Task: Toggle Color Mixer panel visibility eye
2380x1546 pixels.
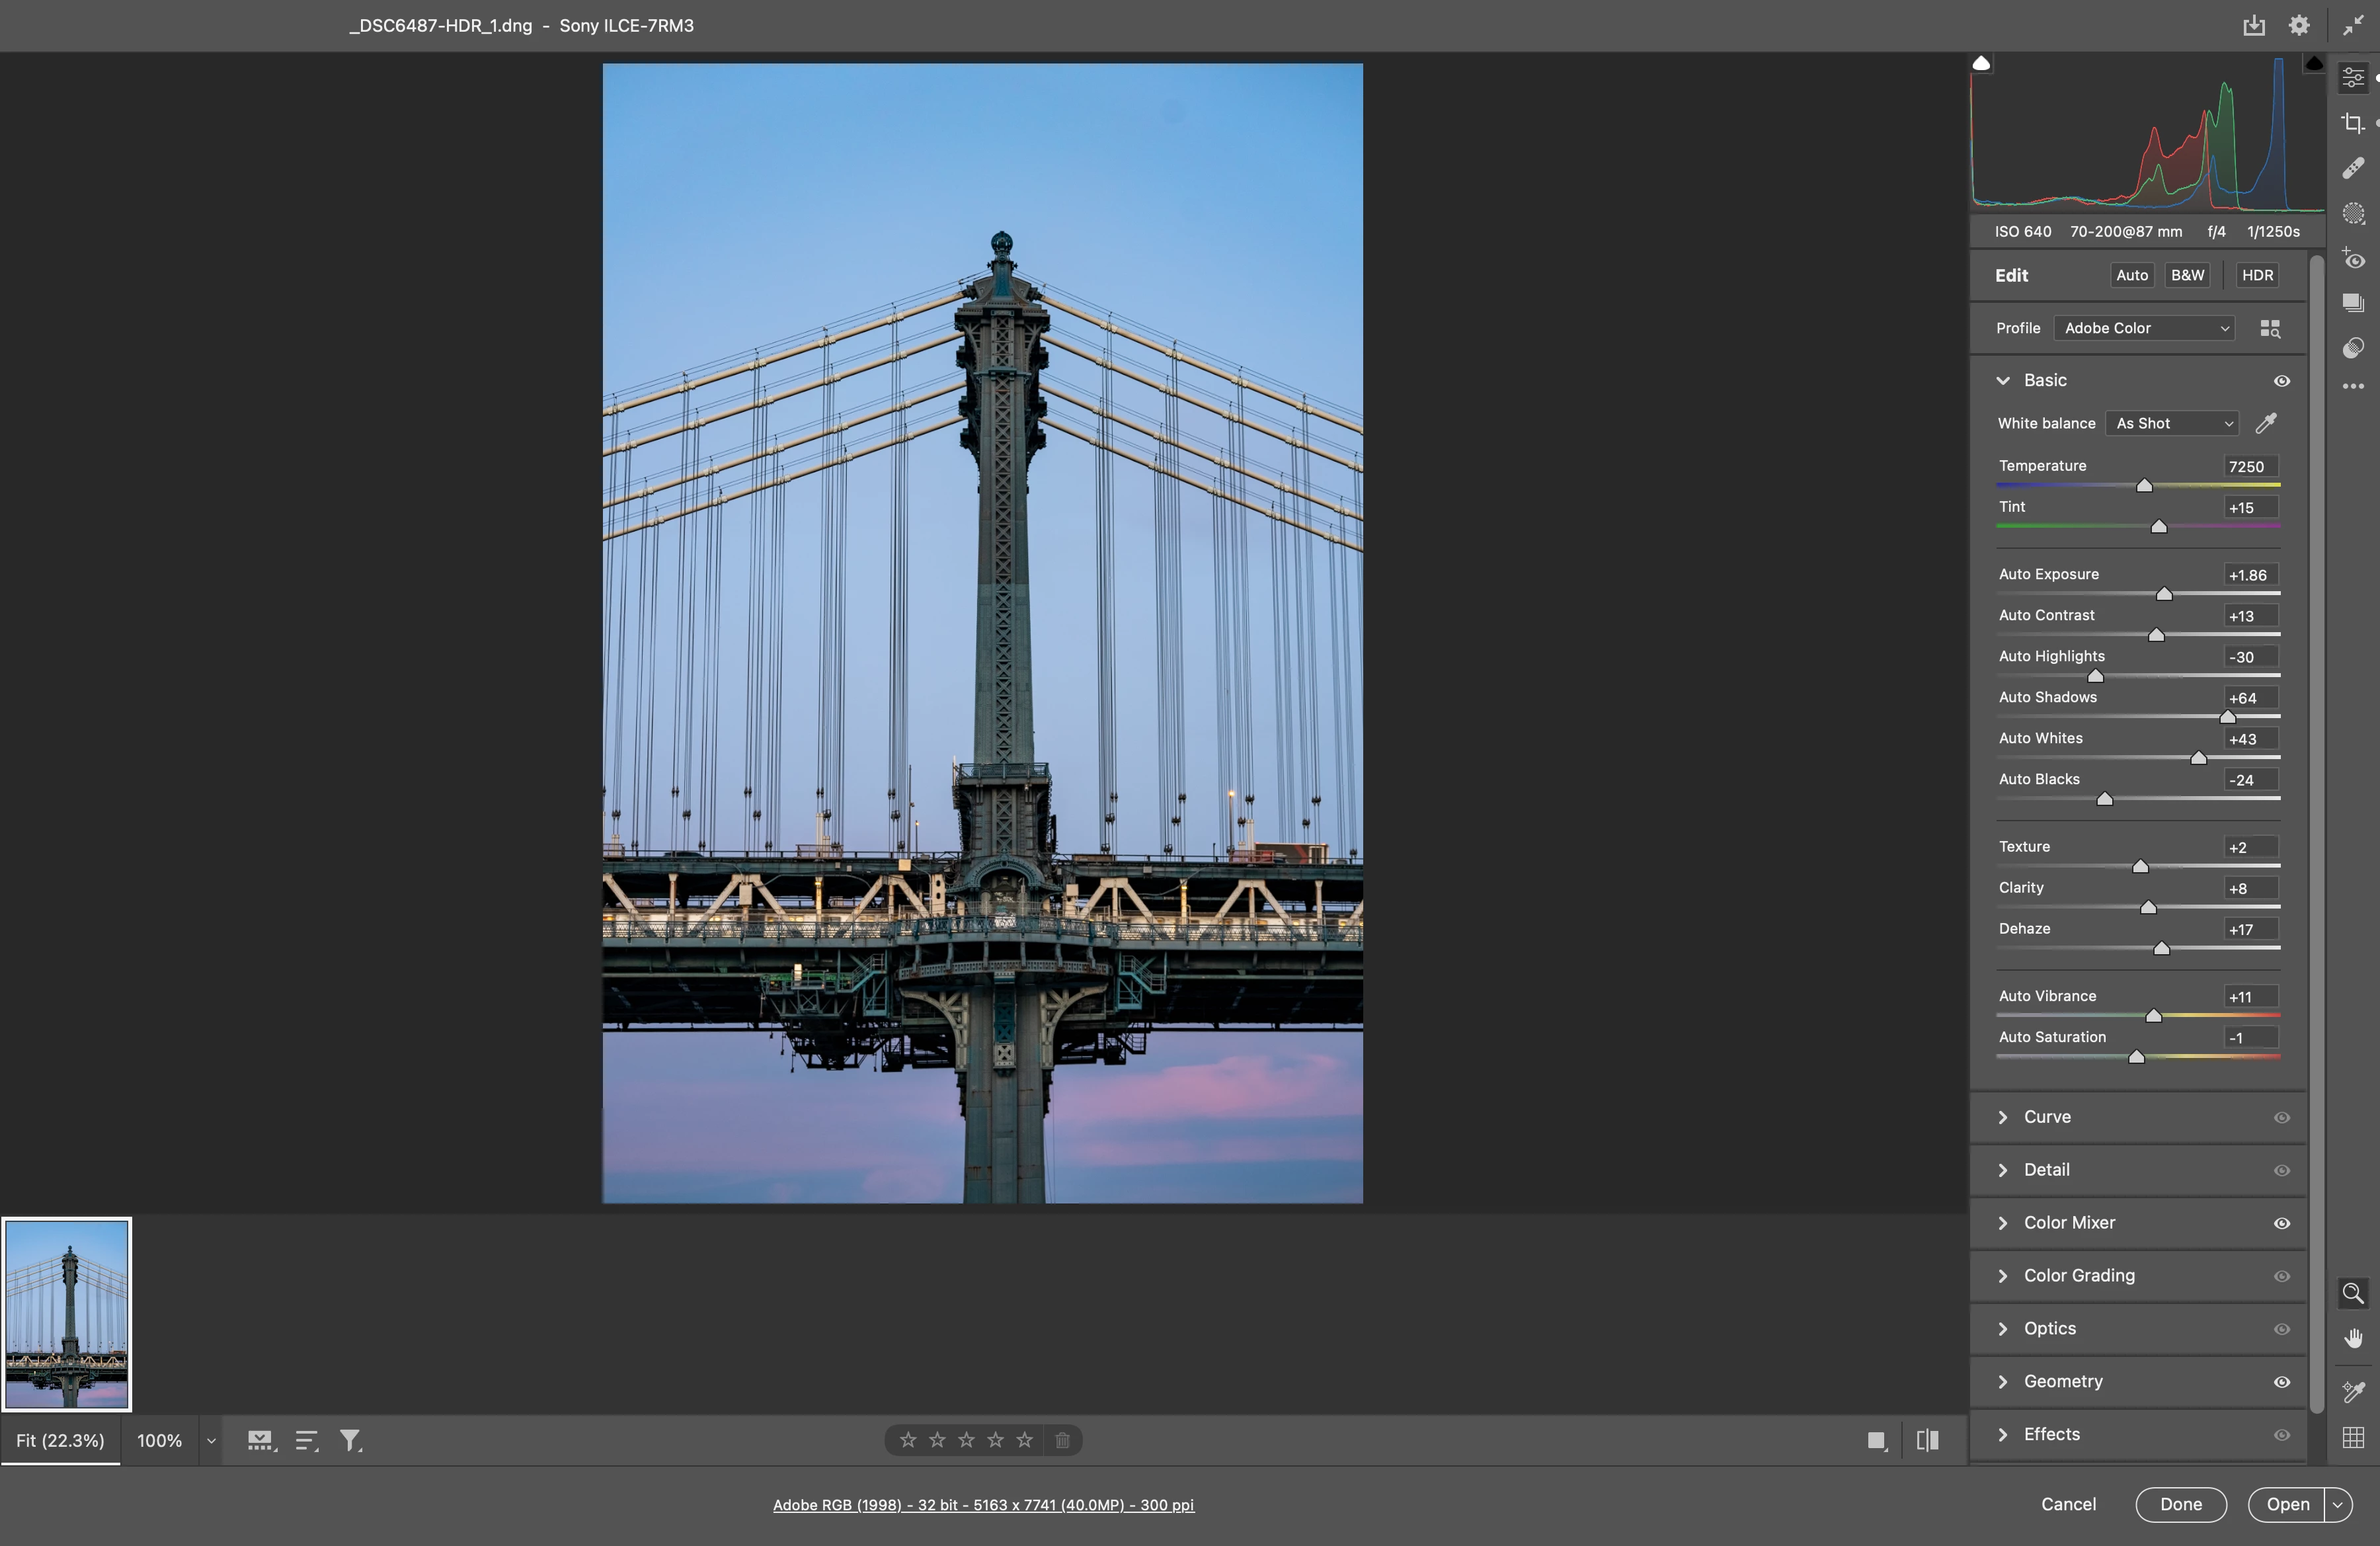Action: pyautogui.click(x=2281, y=1223)
